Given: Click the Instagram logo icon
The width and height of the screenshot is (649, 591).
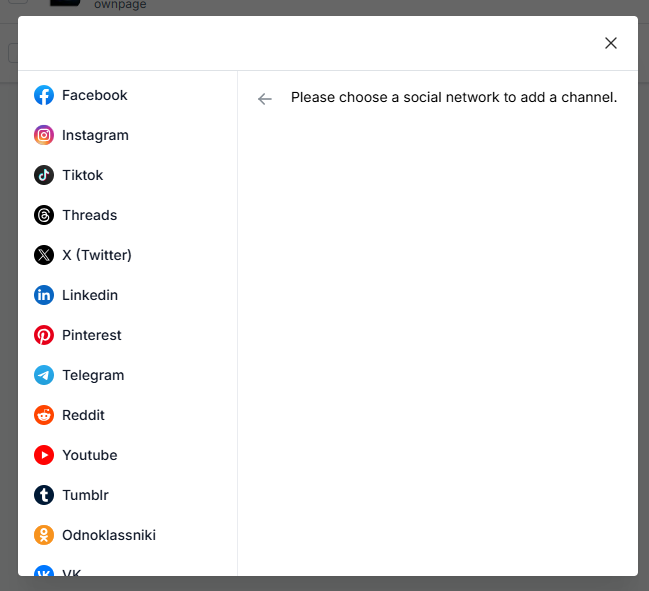Looking at the screenshot, I should (44, 135).
